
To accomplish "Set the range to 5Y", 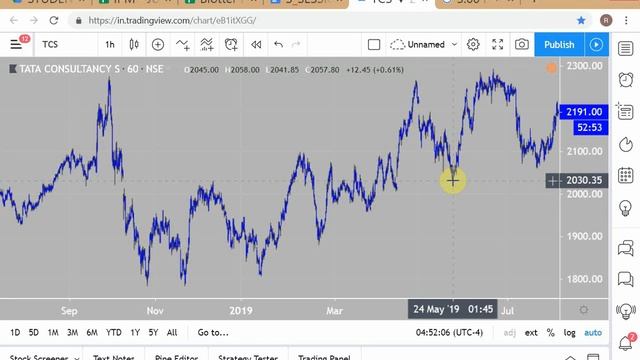I will tap(153, 333).
